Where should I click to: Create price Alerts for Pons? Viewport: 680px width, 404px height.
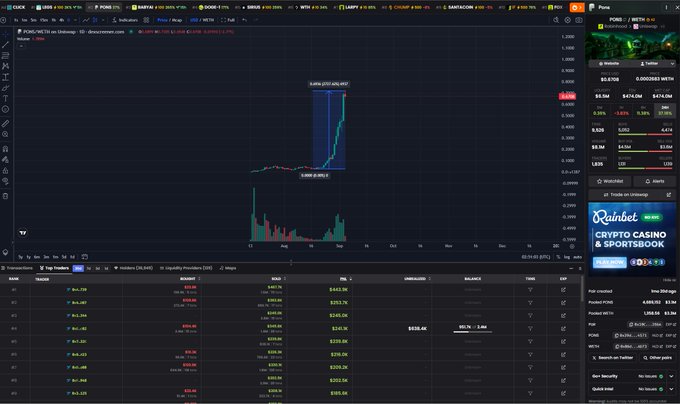tap(655, 181)
